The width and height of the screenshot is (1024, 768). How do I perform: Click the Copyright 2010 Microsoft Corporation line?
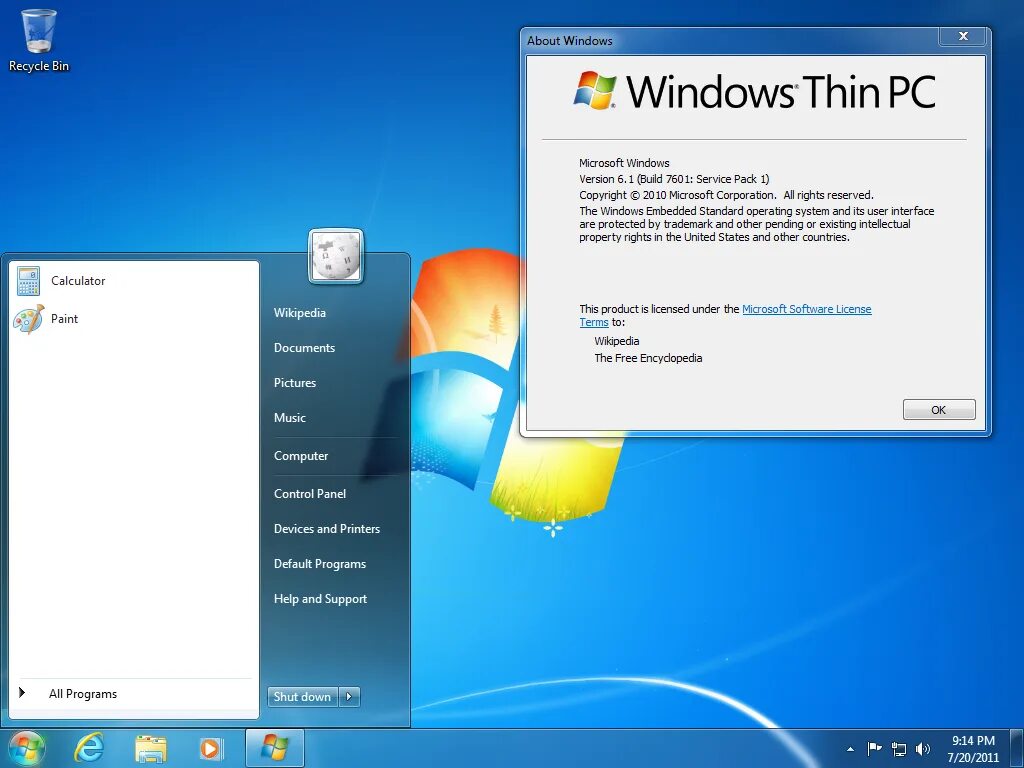[x=726, y=195]
